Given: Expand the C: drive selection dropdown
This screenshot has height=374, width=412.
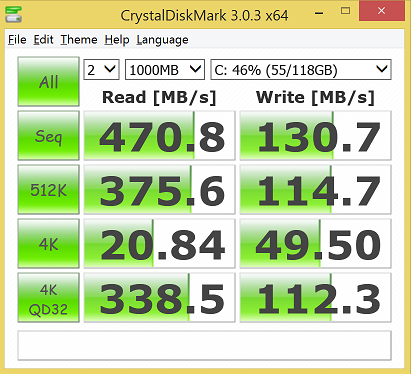Looking at the screenshot, I should click(x=301, y=70).
